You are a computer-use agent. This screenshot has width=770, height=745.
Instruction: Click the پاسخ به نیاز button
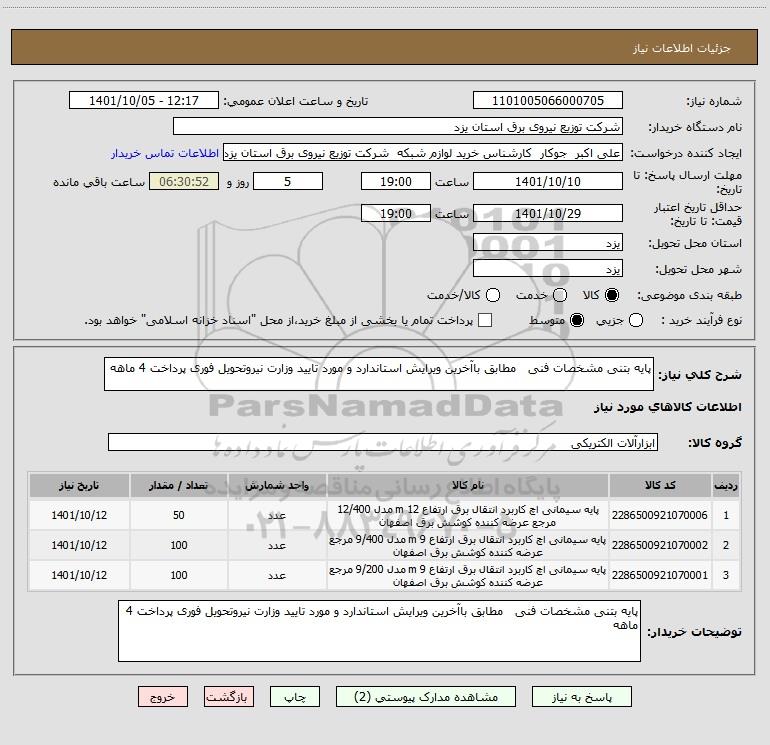coord(582,697)
